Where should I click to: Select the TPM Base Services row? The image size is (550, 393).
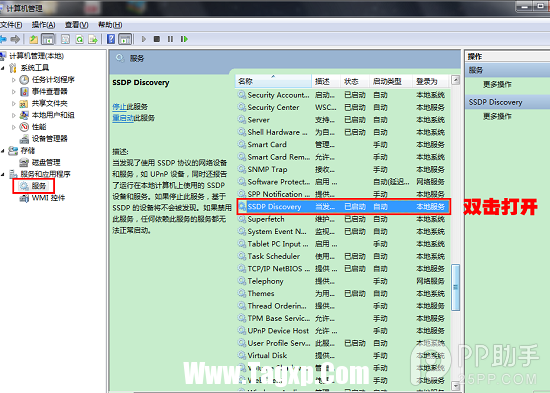click(343, 319)
